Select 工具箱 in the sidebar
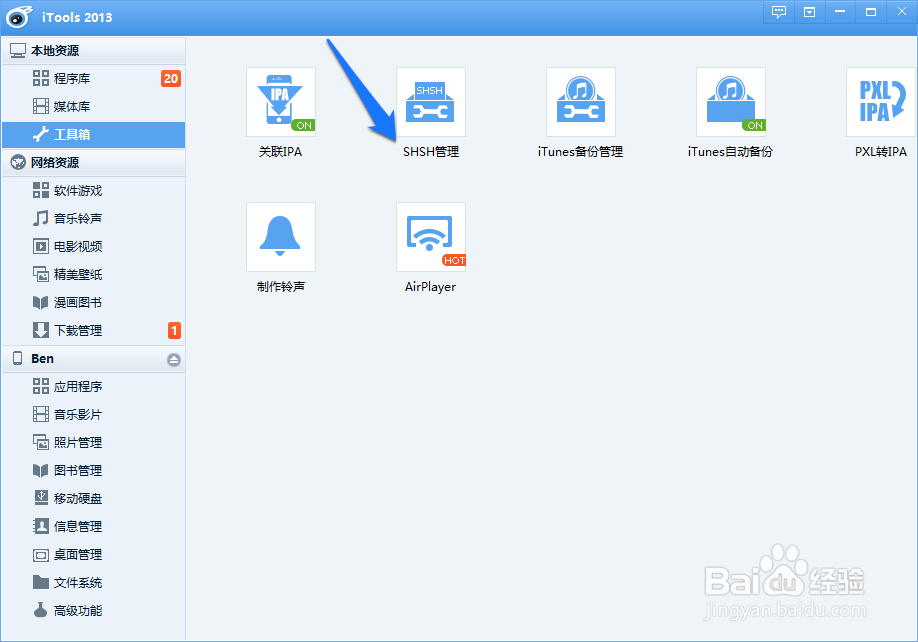Image resolution: width=918 pixels, height=642 pixels. tap(94, 135)
